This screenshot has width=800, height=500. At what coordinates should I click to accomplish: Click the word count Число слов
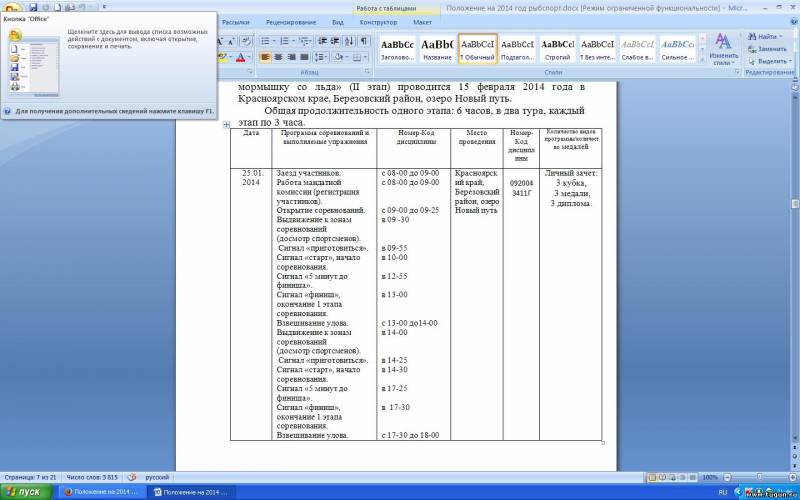92,478
